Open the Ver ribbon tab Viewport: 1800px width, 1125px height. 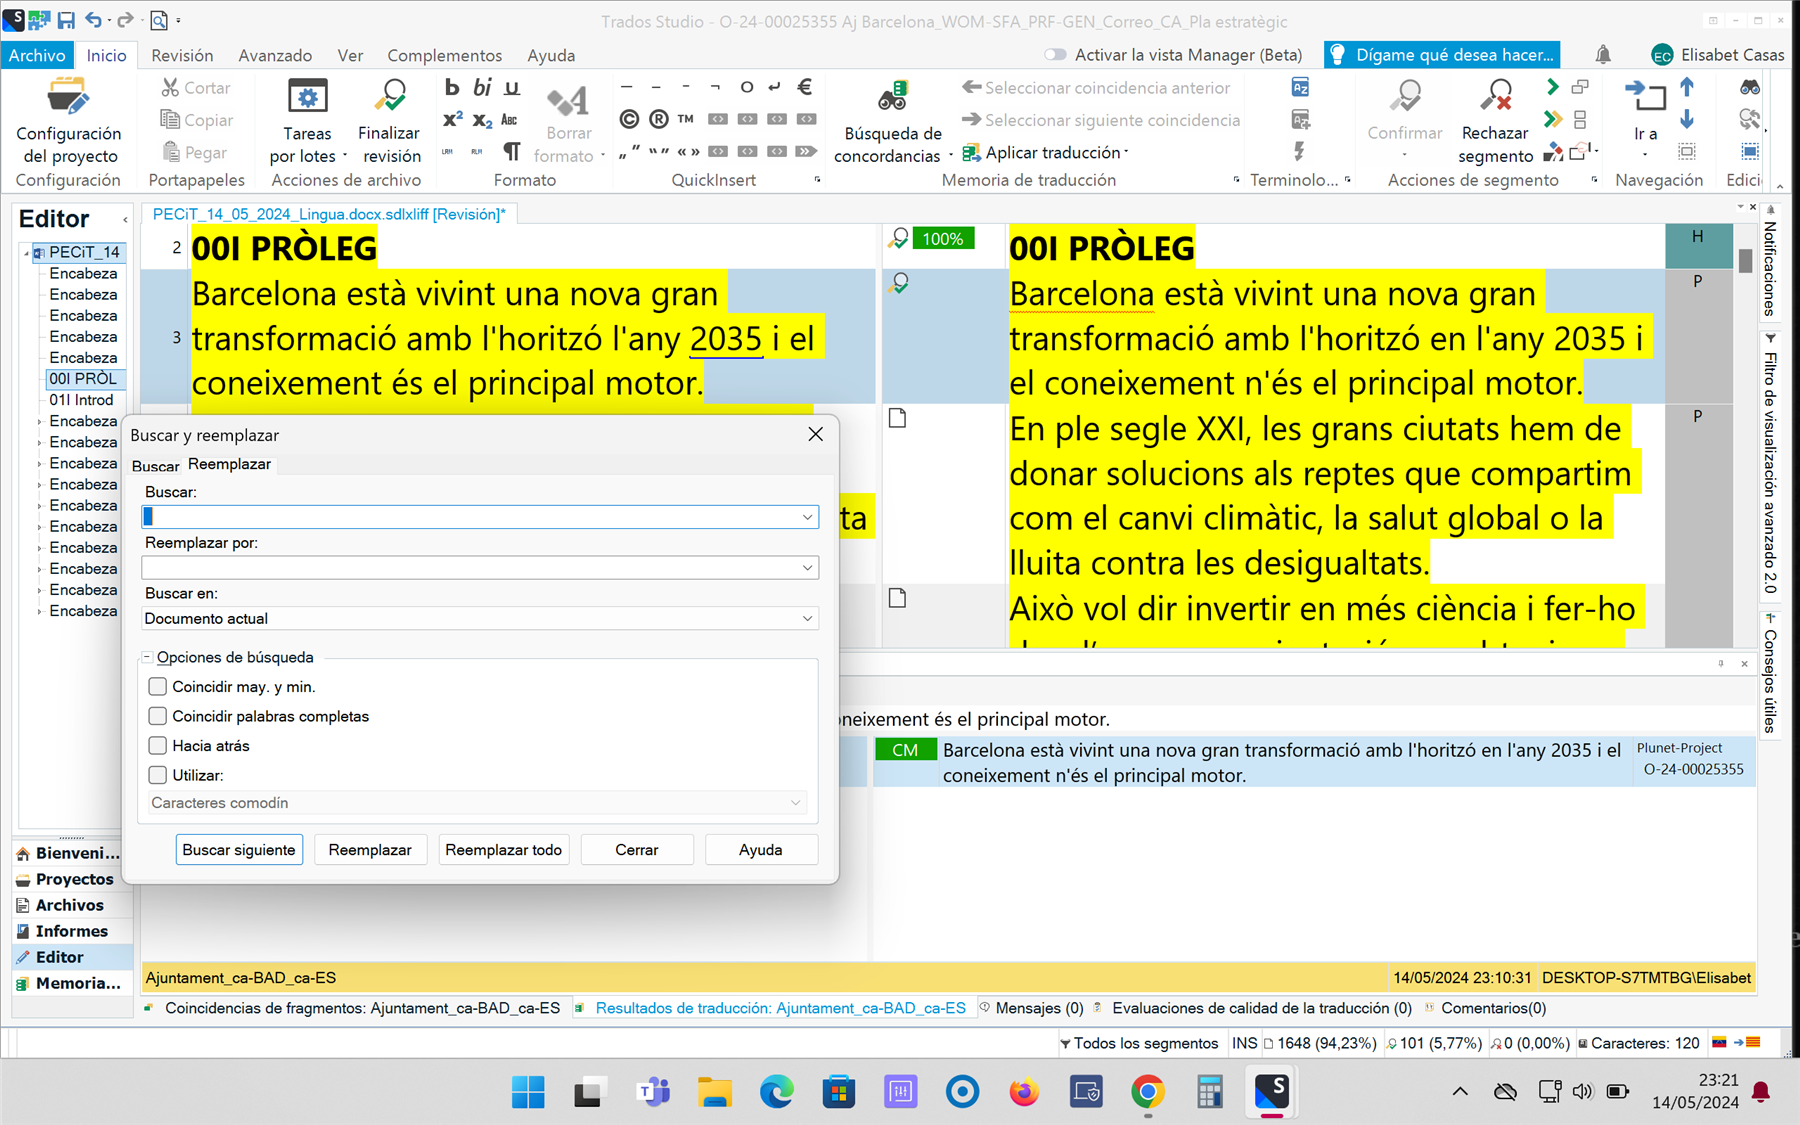click(350, 55)
